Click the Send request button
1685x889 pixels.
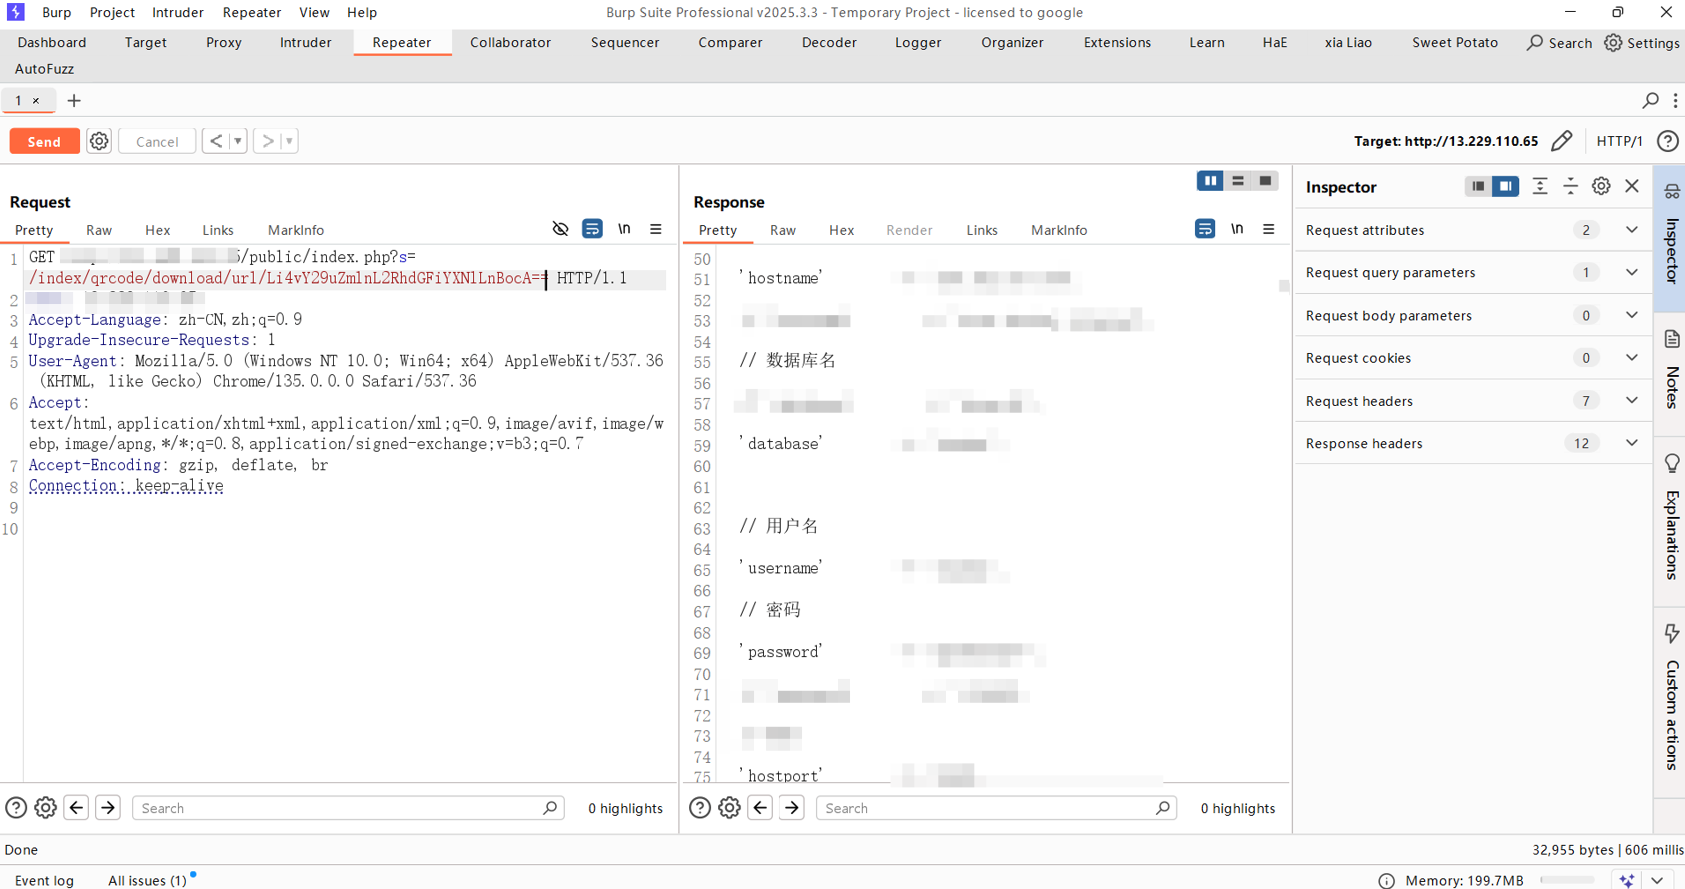click(x=44, y=141)
